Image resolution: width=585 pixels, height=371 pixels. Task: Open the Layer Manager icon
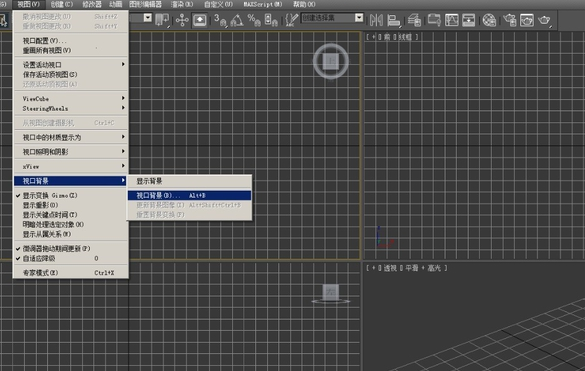(x=414, y=20)
